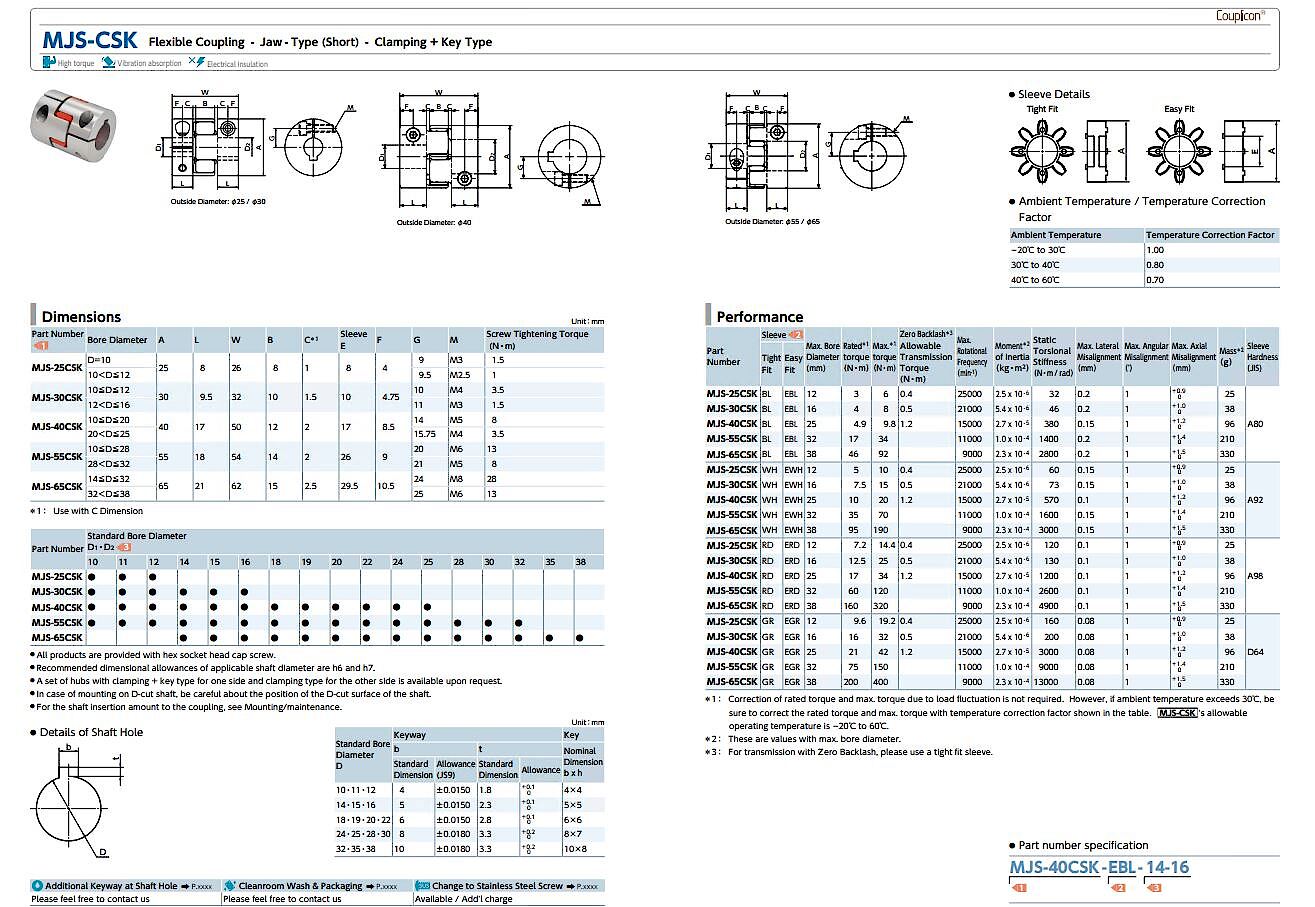Click the Zero Backlash Allowable Transmission Torque header

click(x=926, y=357)
